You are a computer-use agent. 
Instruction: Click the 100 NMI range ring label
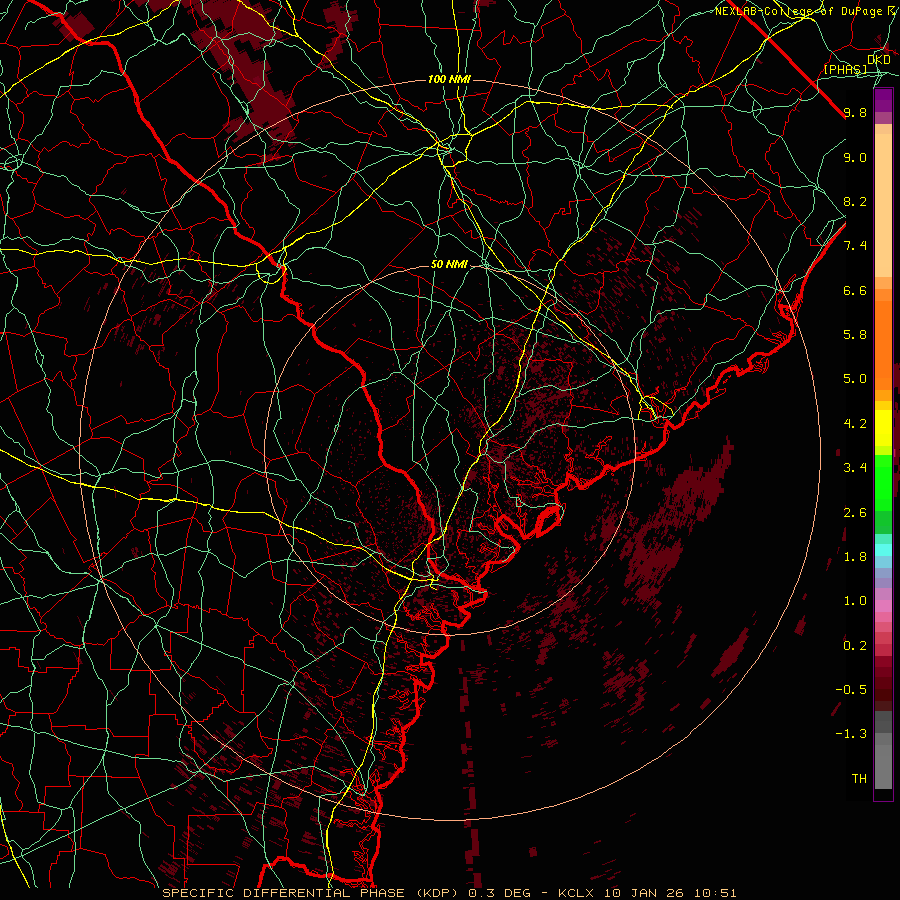[x=449, y=79]
